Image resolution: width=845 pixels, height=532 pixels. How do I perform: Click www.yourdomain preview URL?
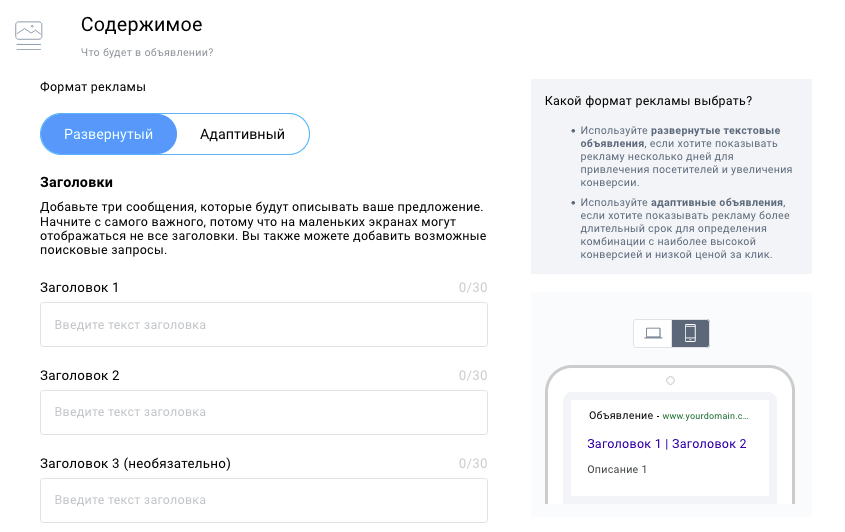(705, 416)
